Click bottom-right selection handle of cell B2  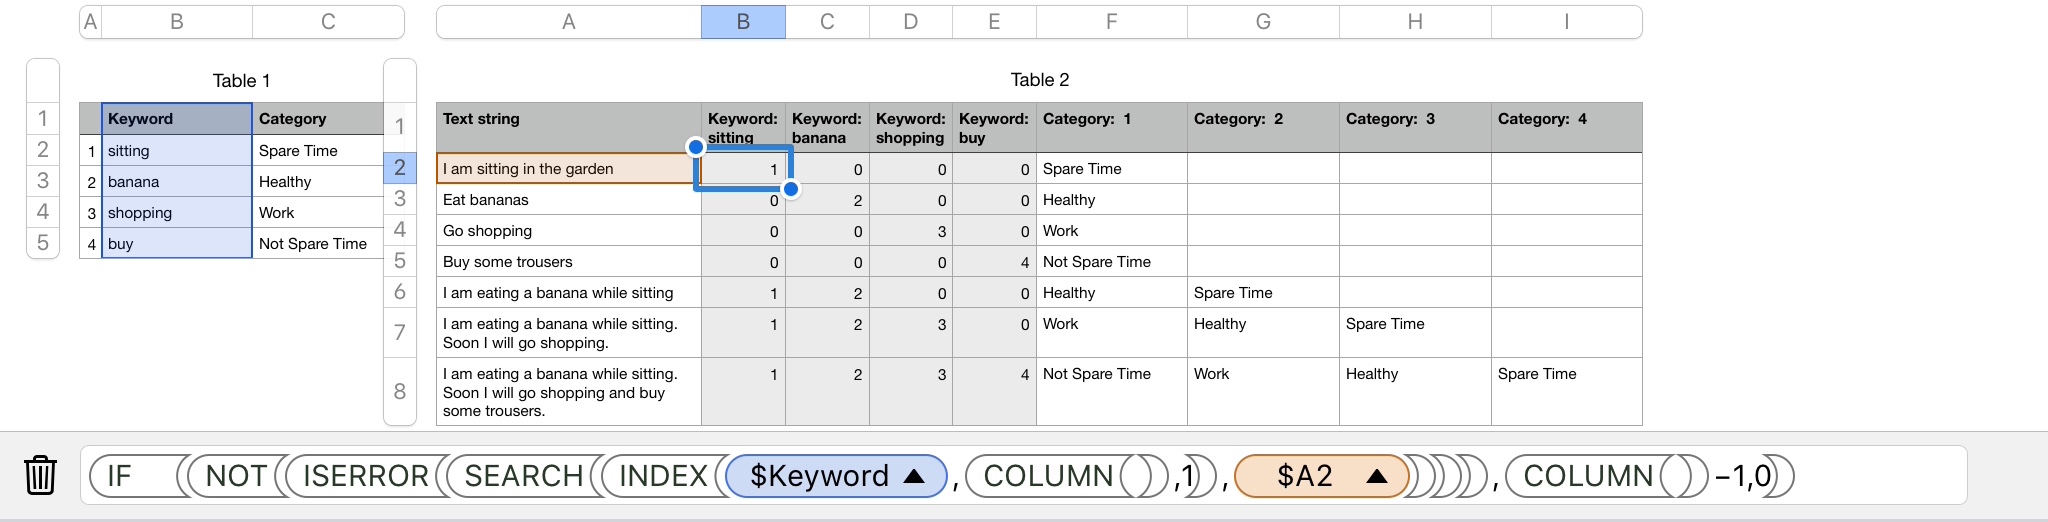791,189
